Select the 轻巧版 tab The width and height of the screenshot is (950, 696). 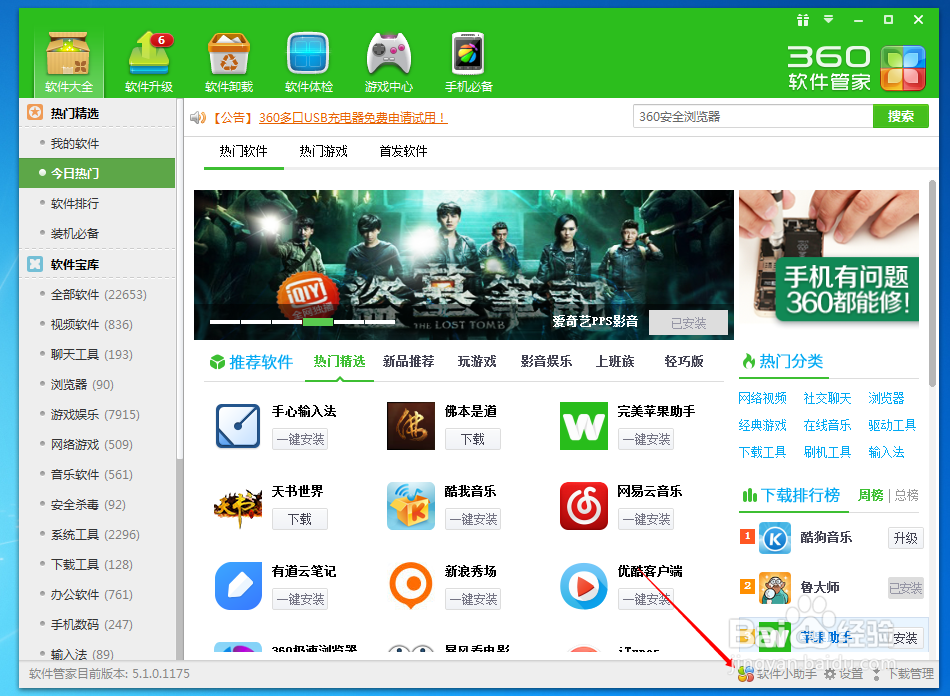pyautogui.click(x=684, y=362)
